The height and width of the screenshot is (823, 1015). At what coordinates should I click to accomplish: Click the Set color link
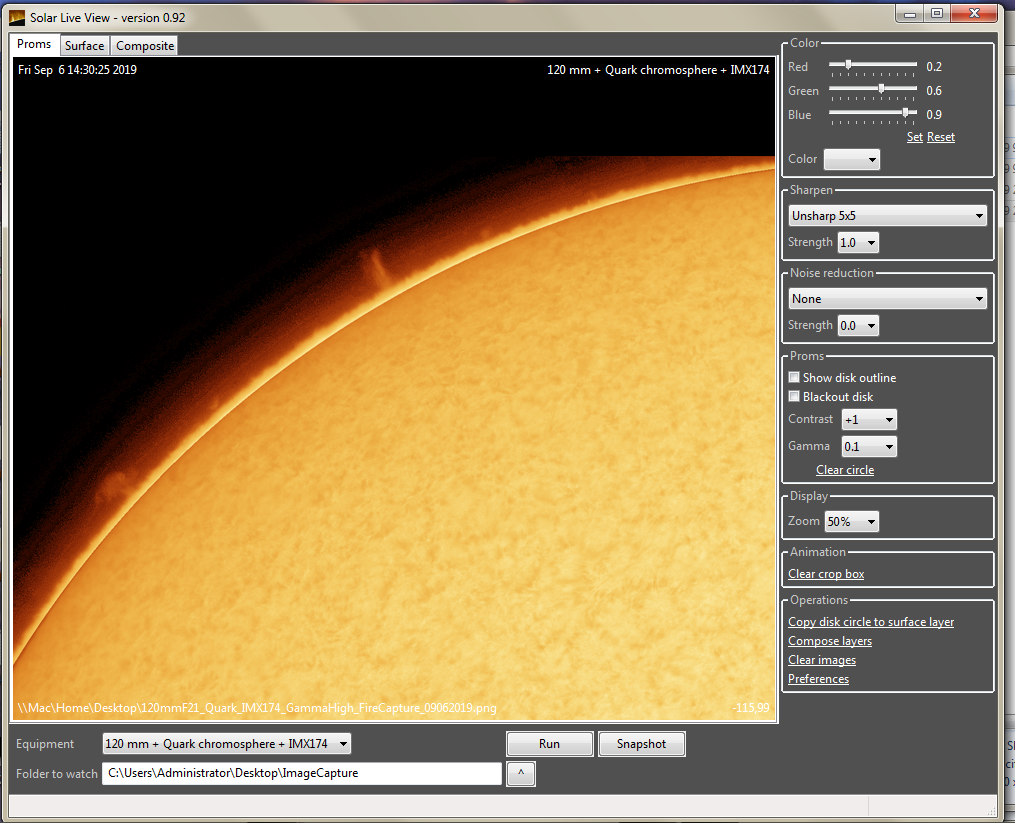[x=914, y=137]
